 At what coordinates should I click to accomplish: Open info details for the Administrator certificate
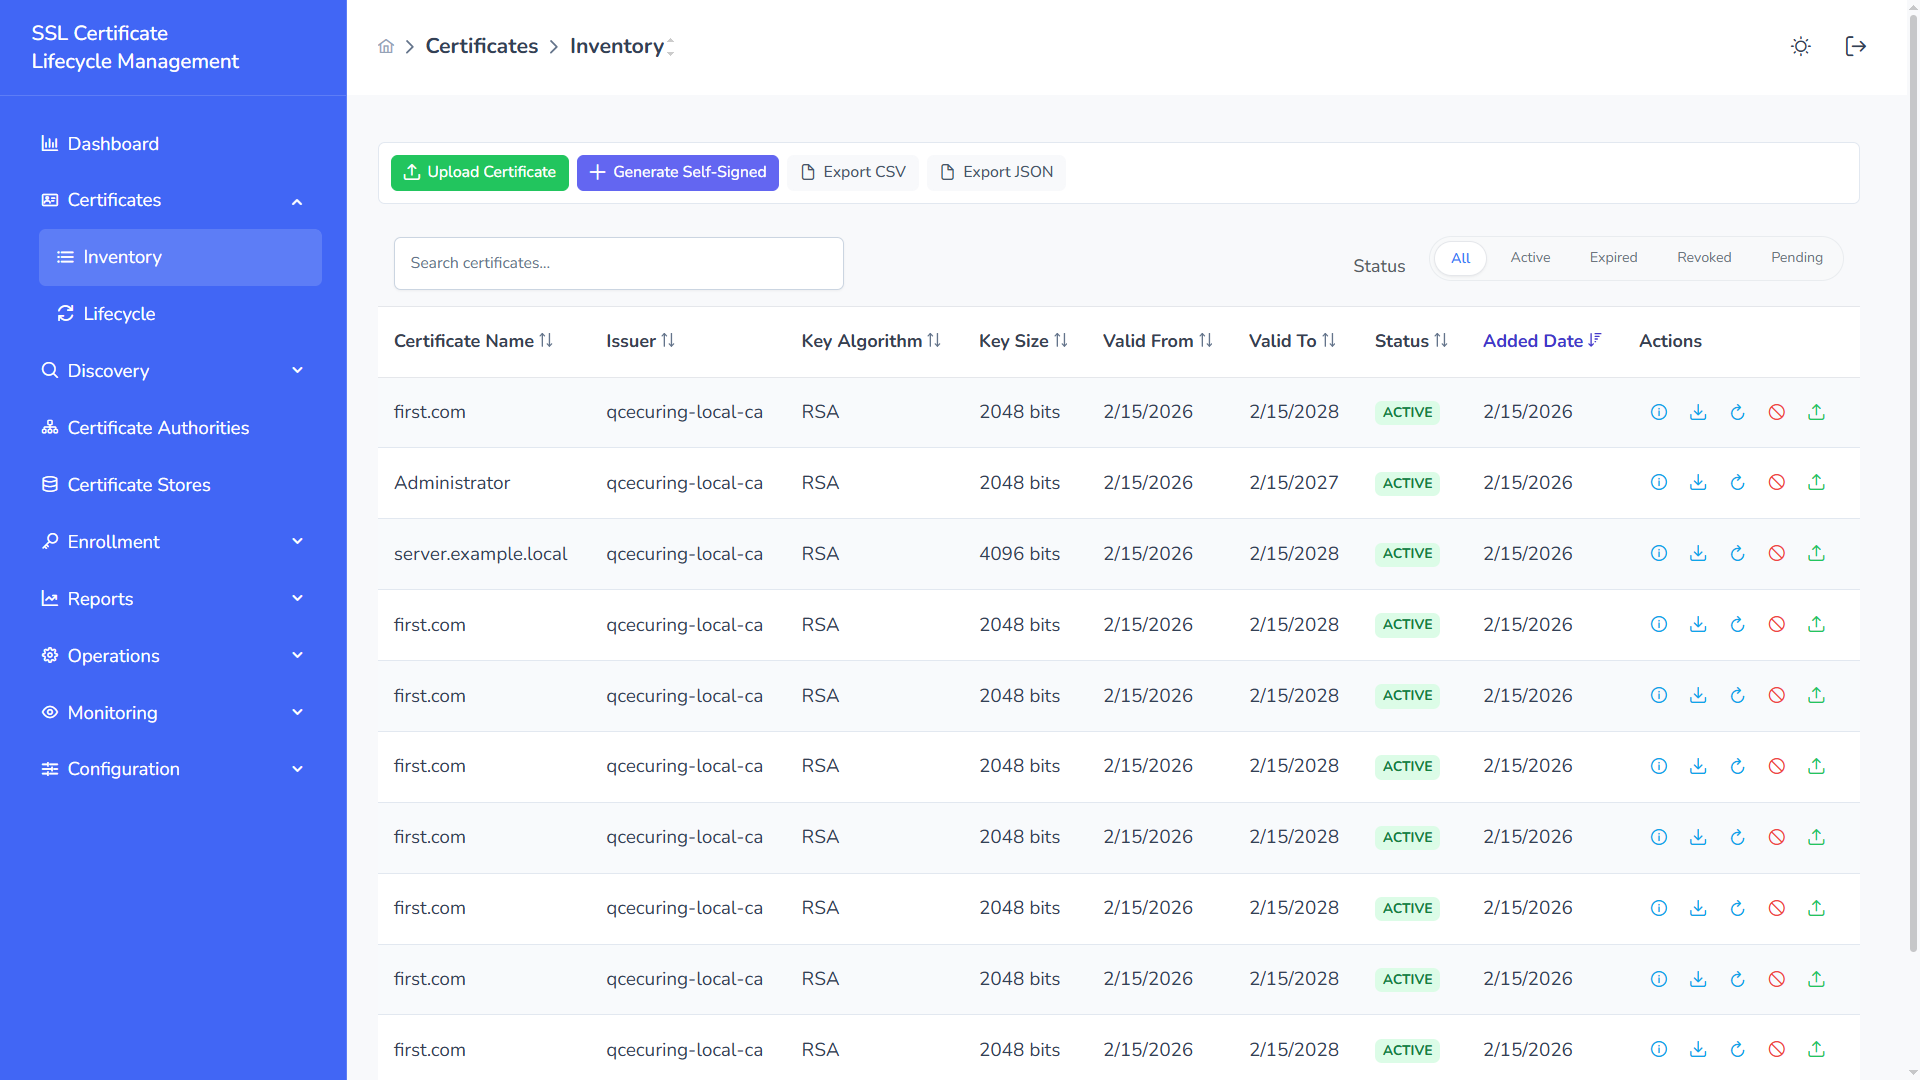coord(1659,482)
